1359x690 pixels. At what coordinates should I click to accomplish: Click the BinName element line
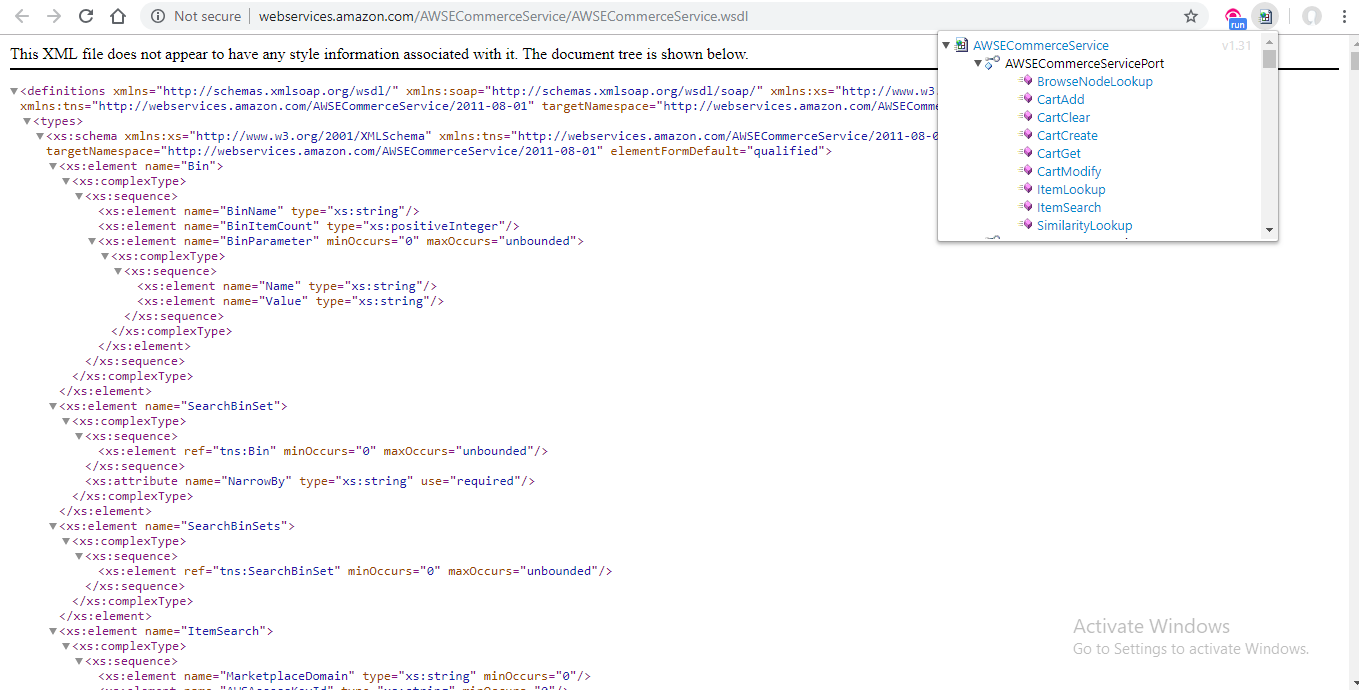[x=258, y=211]
